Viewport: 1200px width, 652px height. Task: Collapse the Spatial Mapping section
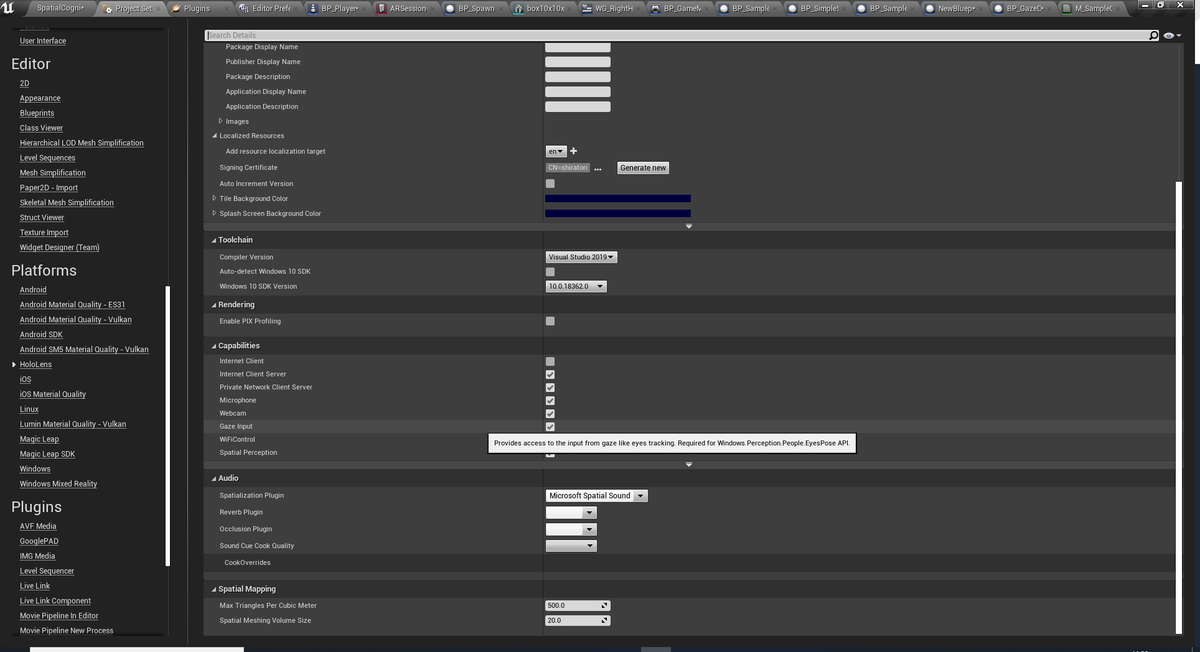214,589
